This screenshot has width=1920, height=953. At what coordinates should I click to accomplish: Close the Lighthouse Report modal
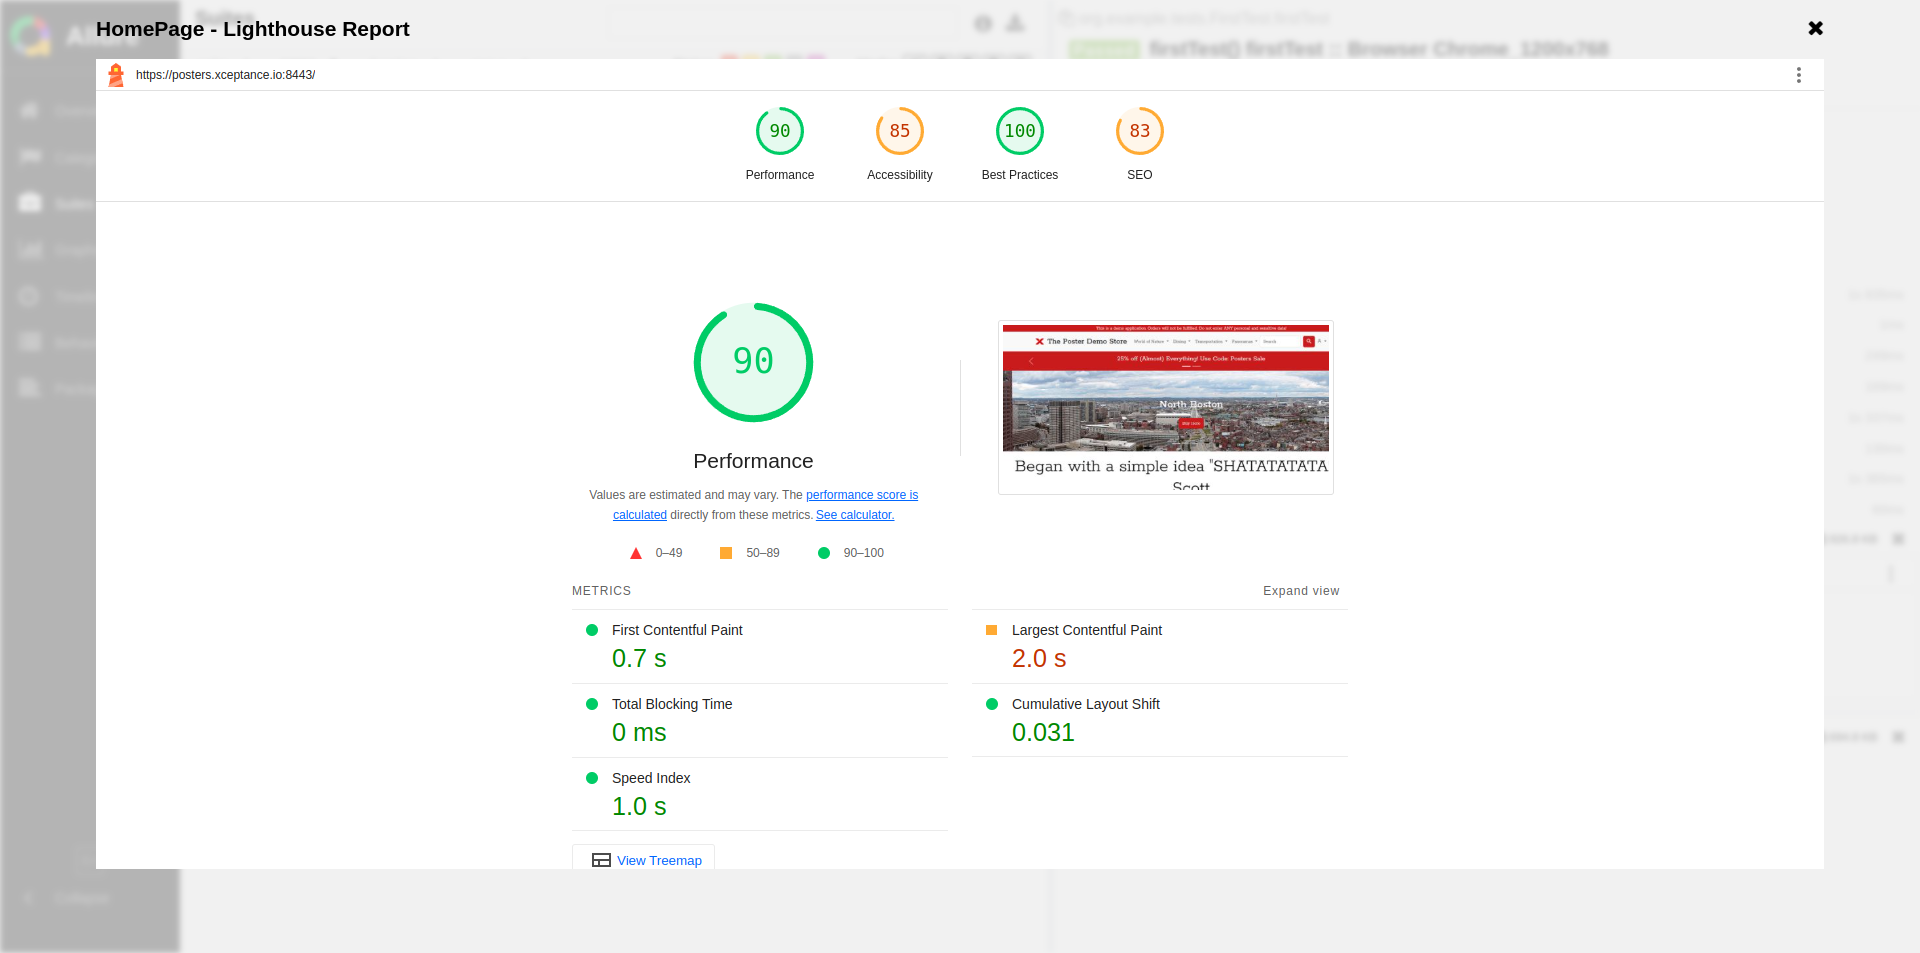coord(1815,29)
